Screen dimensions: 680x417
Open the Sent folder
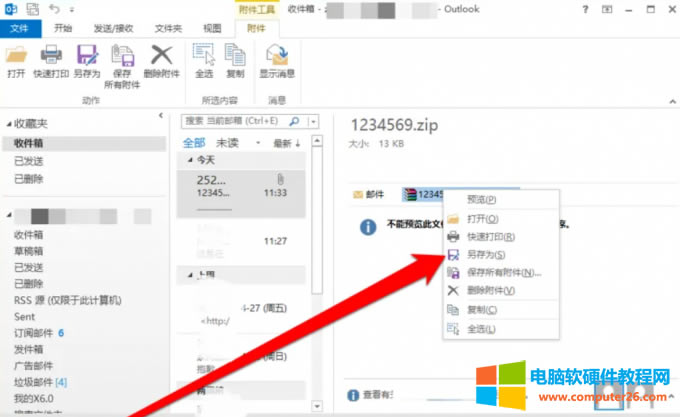point(24,317)
